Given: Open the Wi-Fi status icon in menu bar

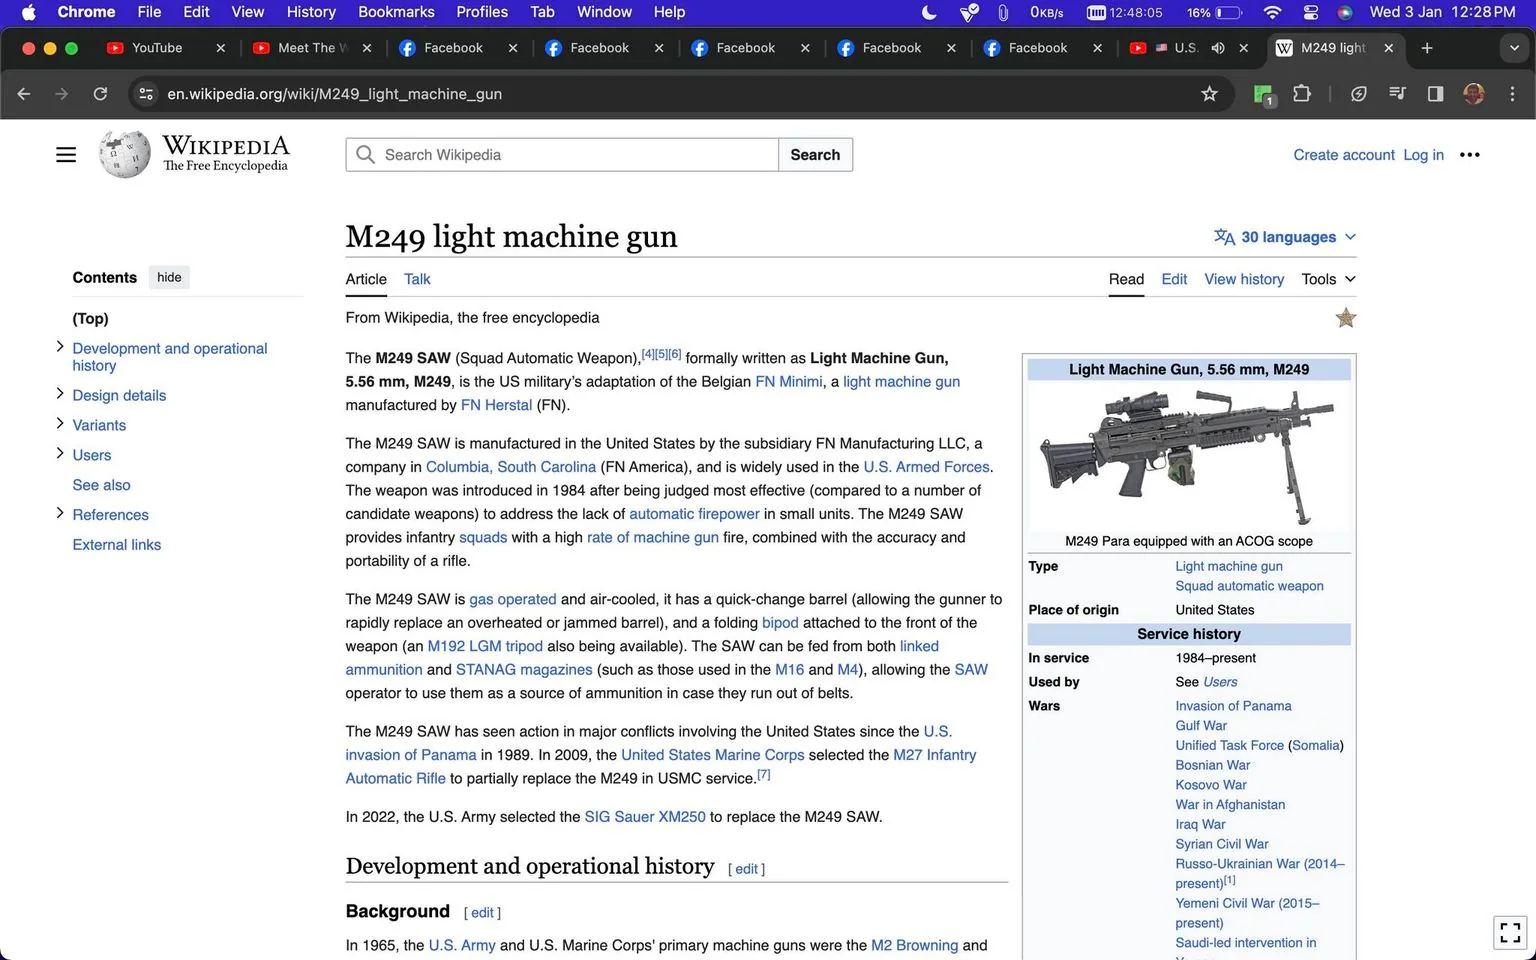Looking at the screenshot, I should tap(1272, 12).
